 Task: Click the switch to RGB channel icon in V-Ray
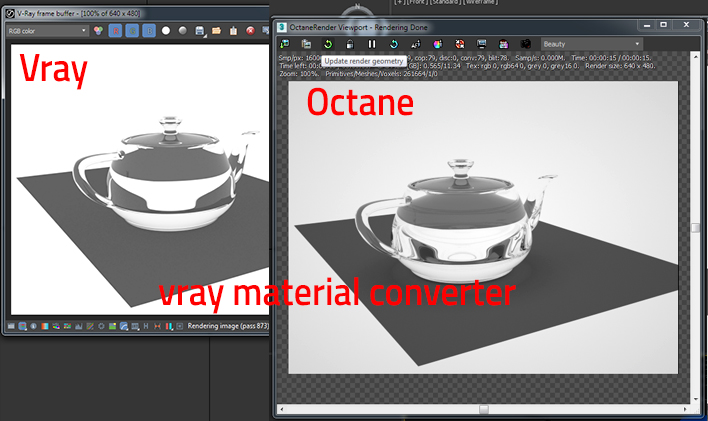[98, 31]
